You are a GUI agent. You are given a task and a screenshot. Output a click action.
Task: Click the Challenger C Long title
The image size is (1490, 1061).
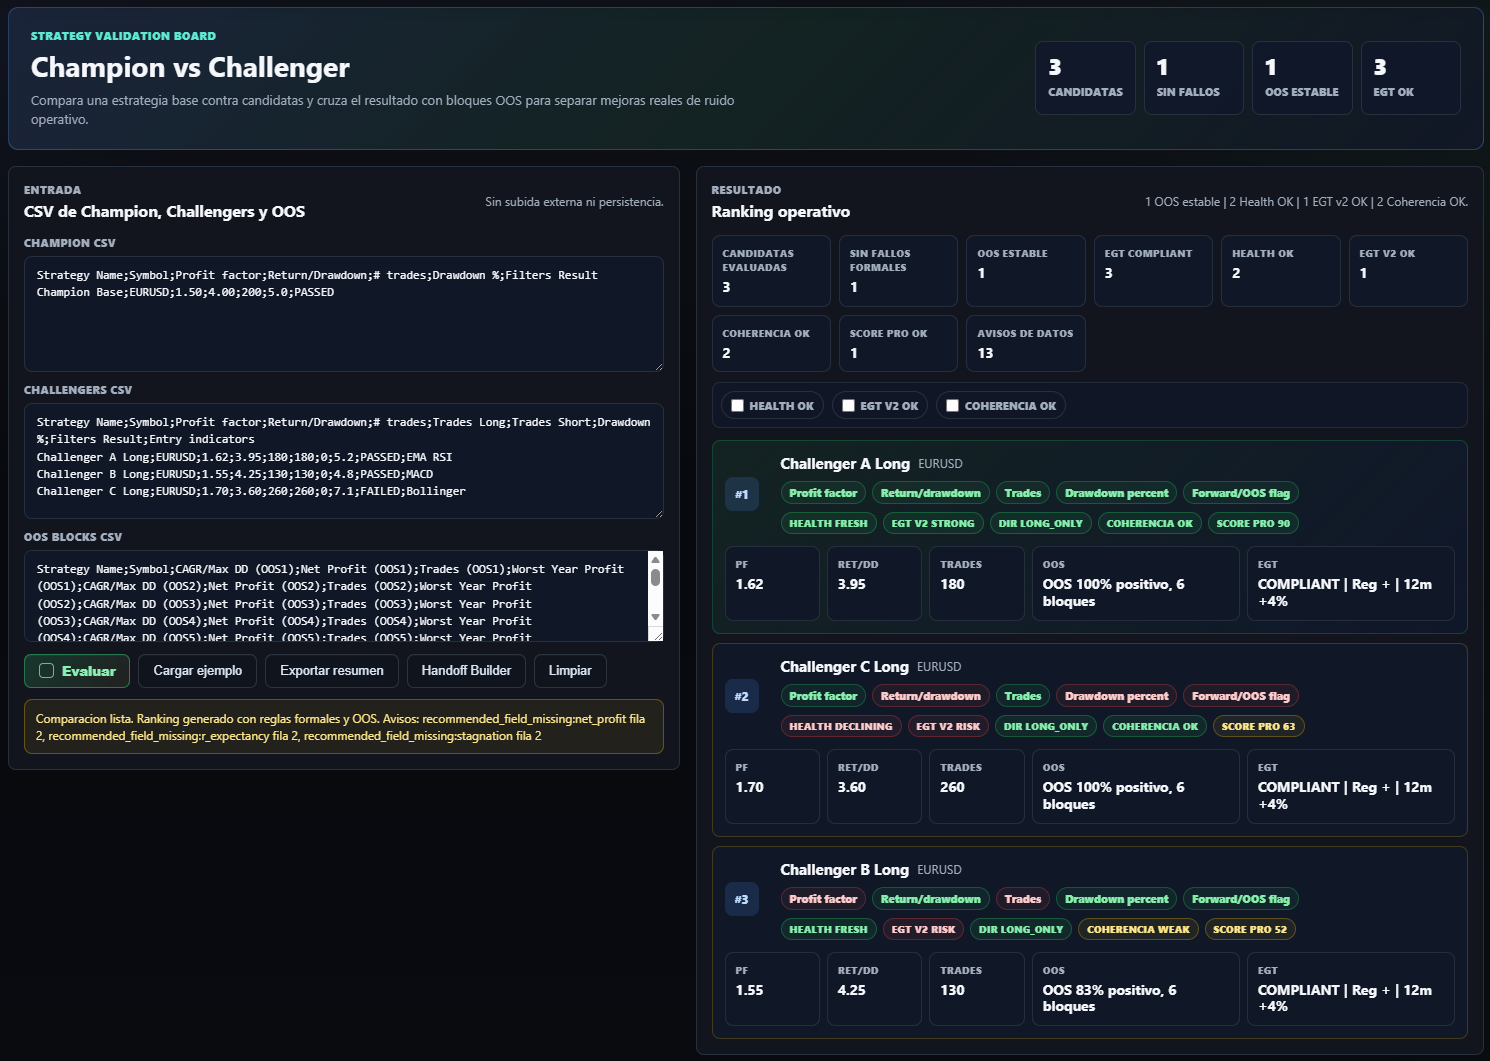[844, 667]
